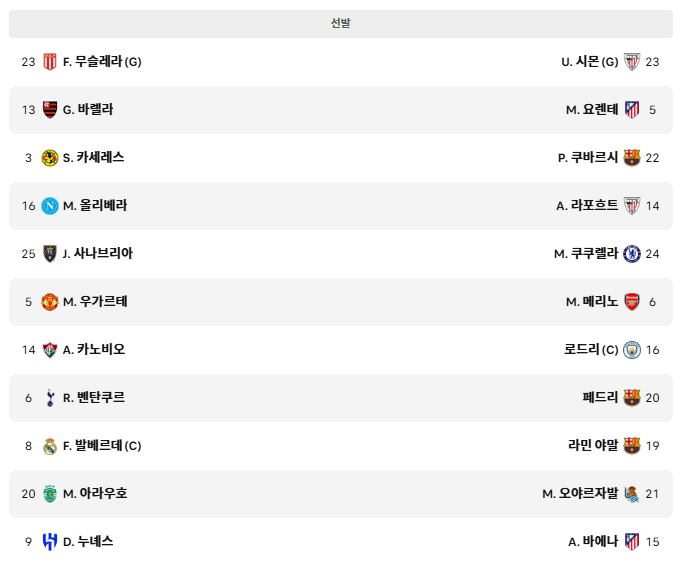Select player 페드리 in the lineup
The image size is (683, 570).
600,398
